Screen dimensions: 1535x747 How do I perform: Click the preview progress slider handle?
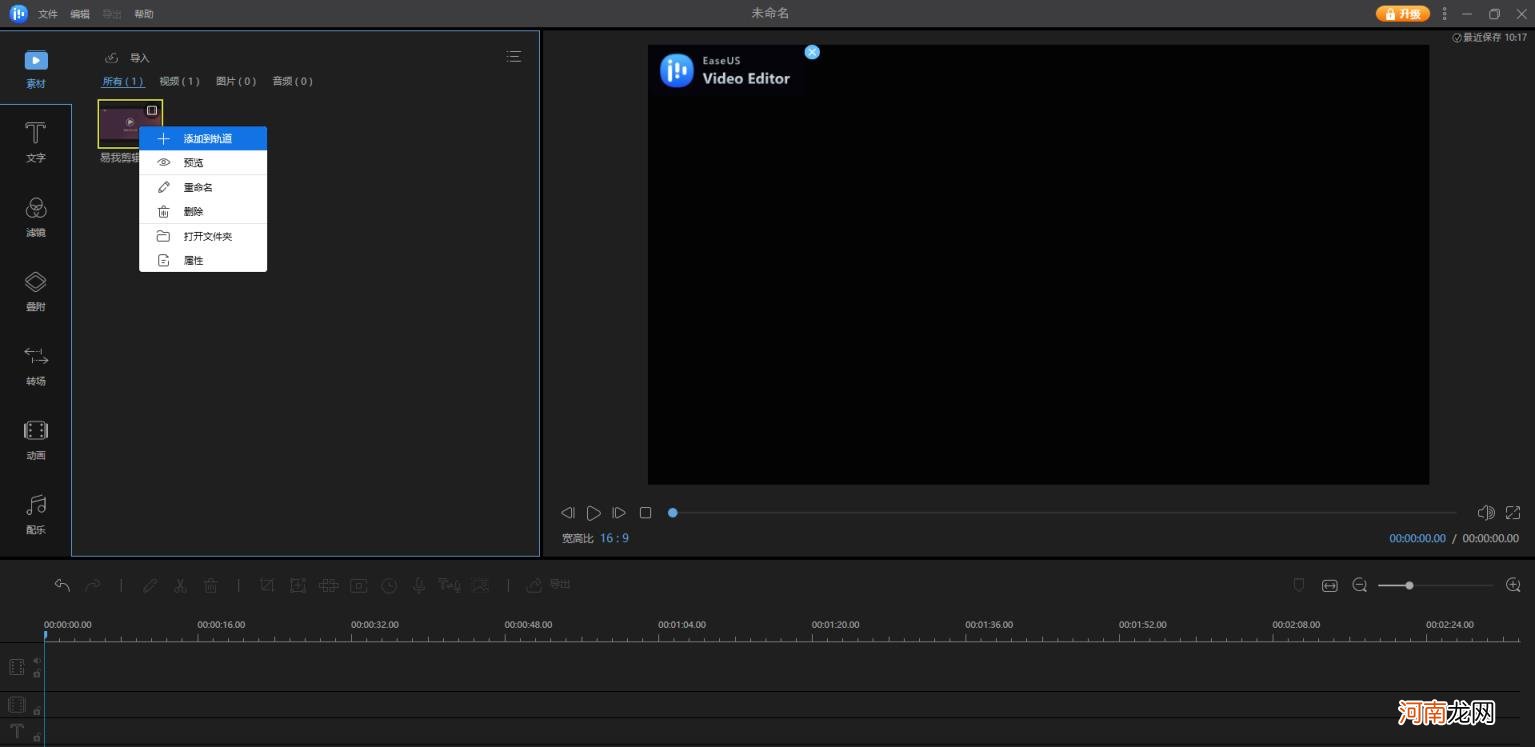coord(673,513)
